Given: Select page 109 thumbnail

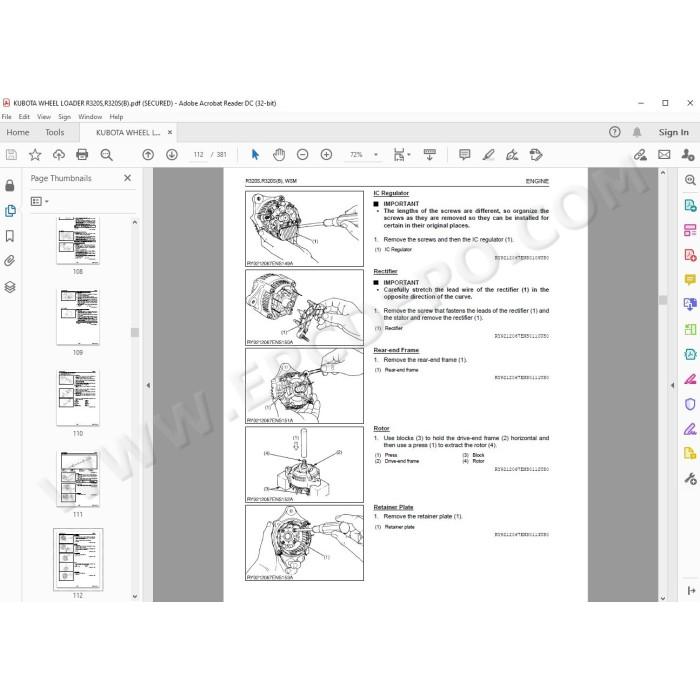Looking at the screenshot, I should pyautogui.click(x=78, y=317).
